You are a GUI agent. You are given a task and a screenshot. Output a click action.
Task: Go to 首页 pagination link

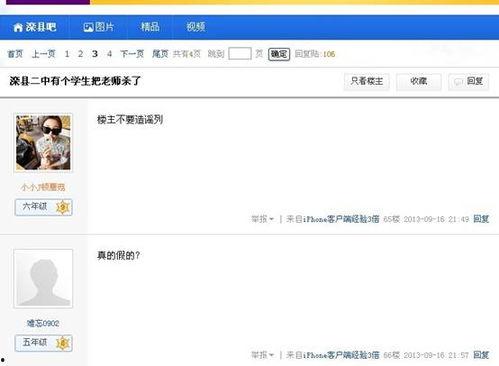15,54
